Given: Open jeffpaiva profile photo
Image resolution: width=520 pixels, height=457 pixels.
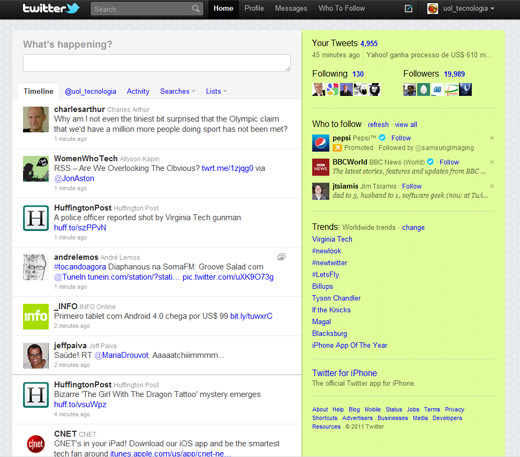Looking at the screenshot, I should (36, 356).
